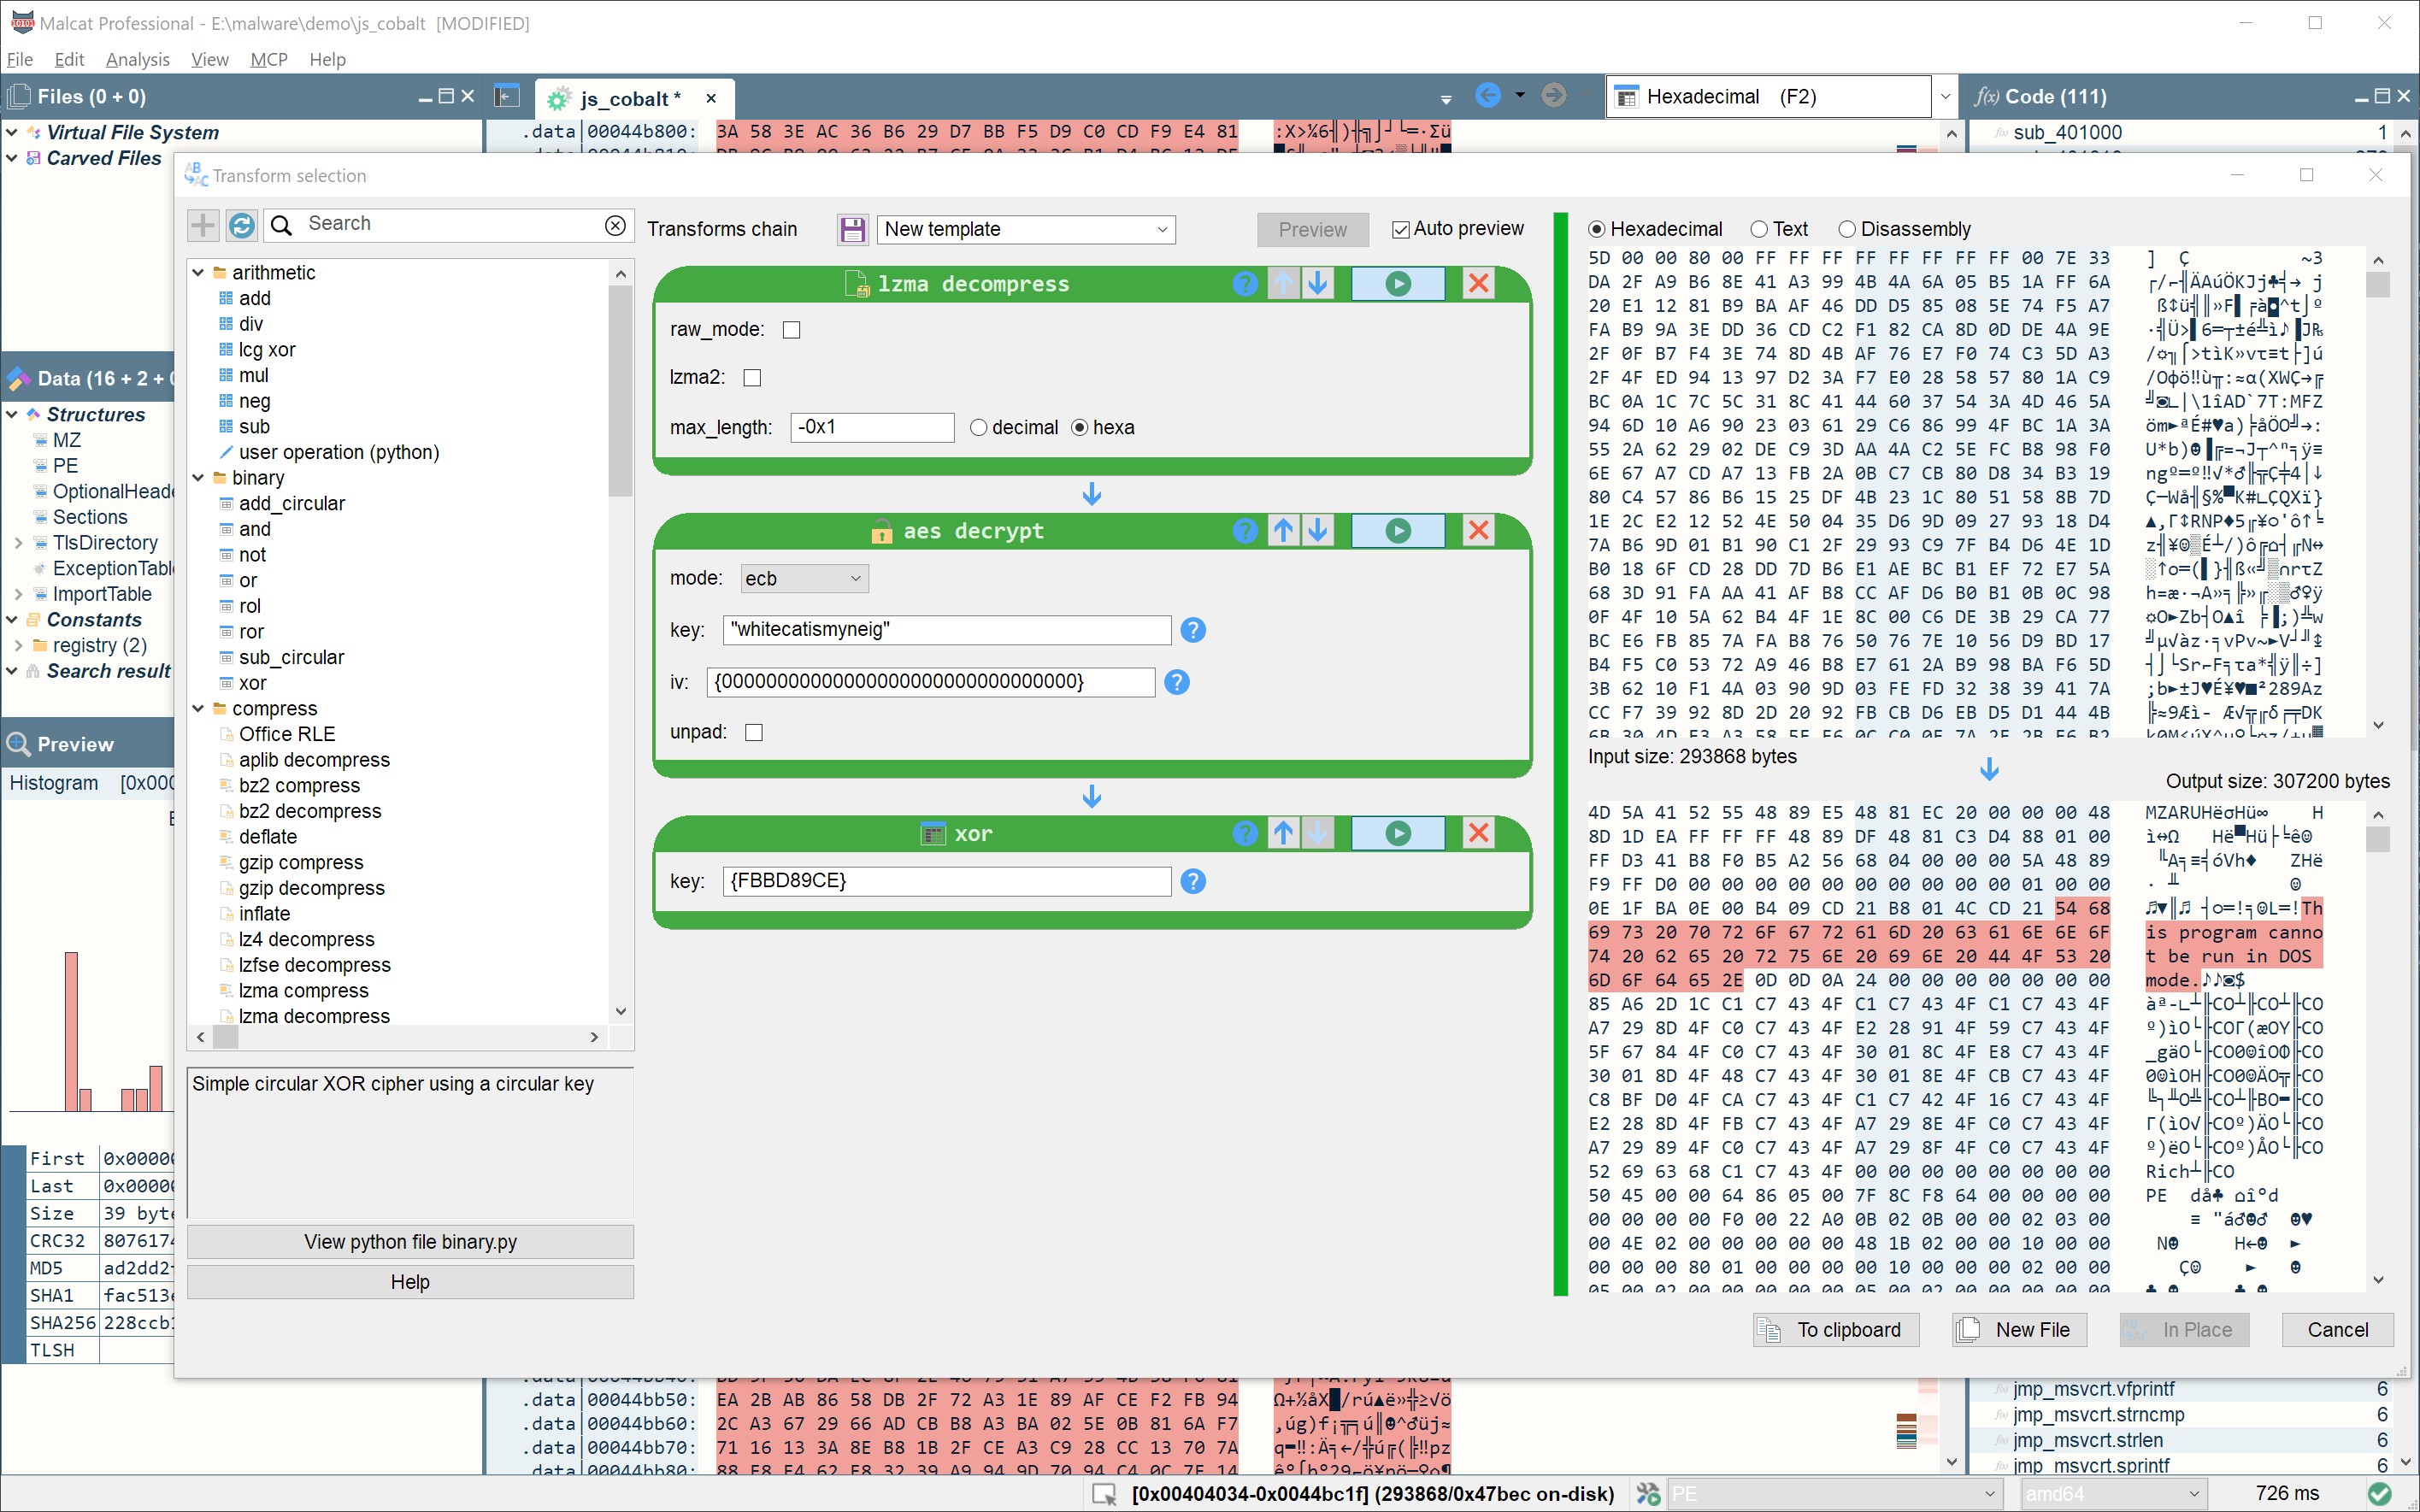Image resolution: width=2420 pixels, height=1512 pixels.
Task: Open the Analysis menu
Action: coord(137,59)
